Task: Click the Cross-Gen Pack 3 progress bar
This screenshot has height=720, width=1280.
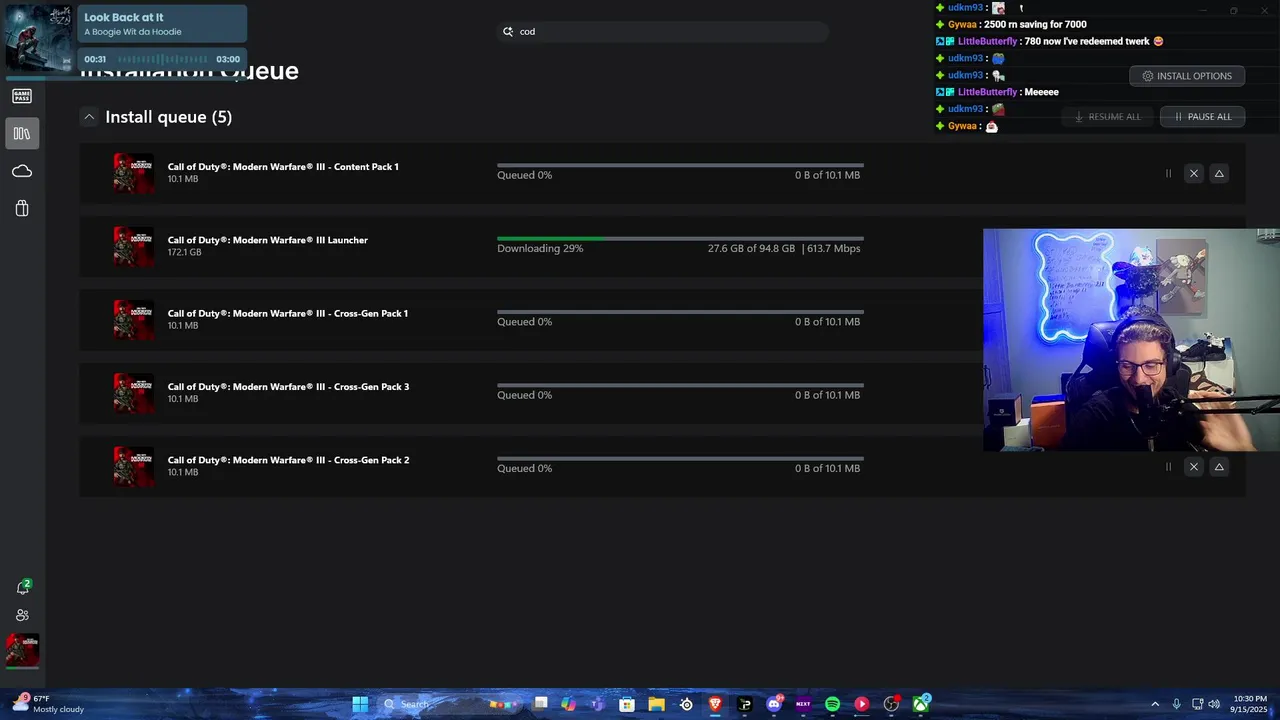Action: [x=680, y=385]
